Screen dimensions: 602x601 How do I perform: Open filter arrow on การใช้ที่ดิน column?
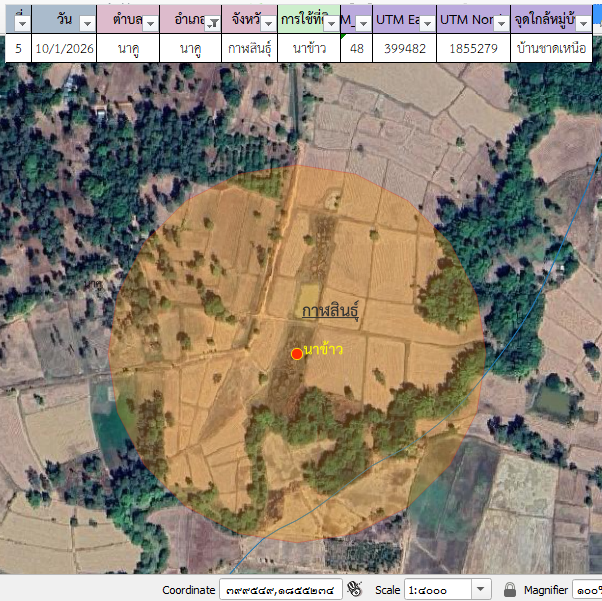click(x=331, y=23)
